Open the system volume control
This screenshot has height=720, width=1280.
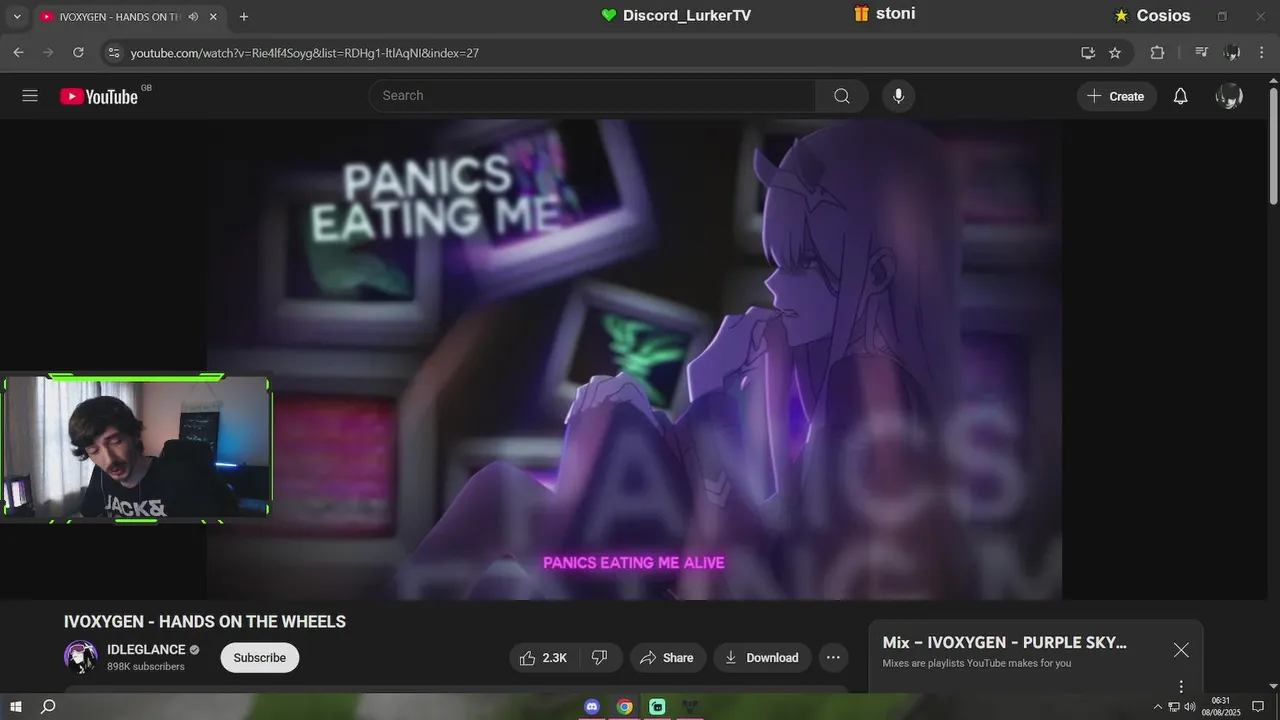tap(1190, 707)
